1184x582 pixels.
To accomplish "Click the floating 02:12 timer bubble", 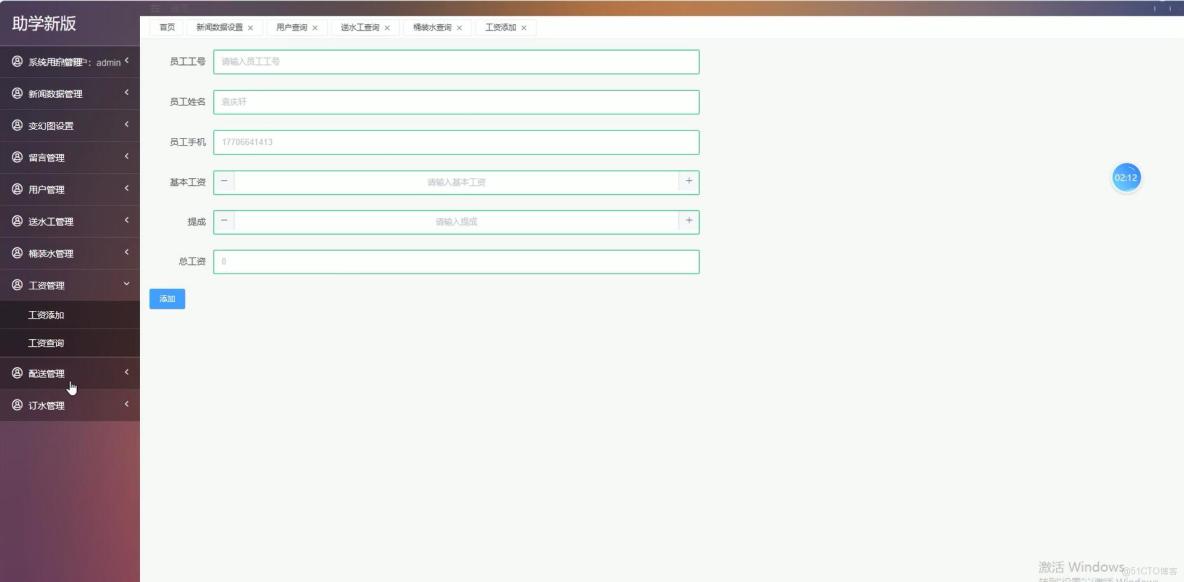I will click(1127, 178).
